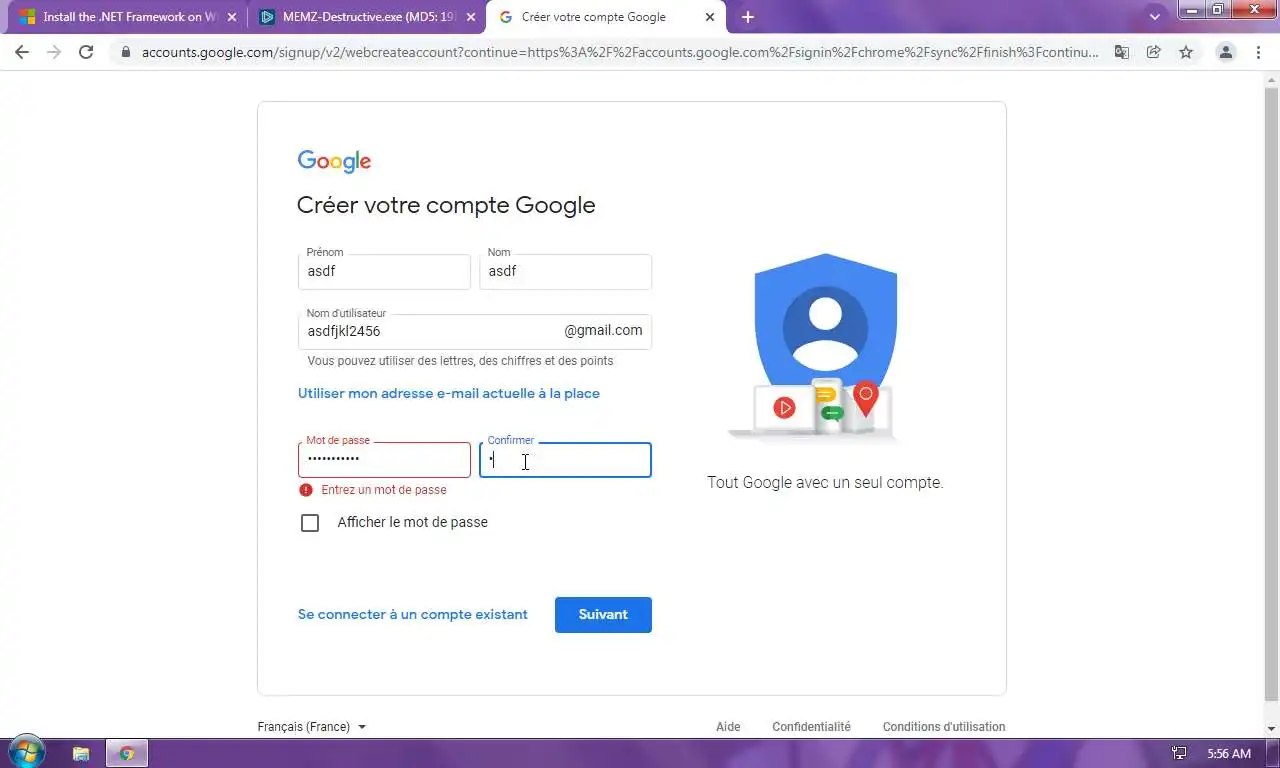Screen dimensions: 1280x768
Task: Click the Mot de passe field
Action: click(384, 460)
